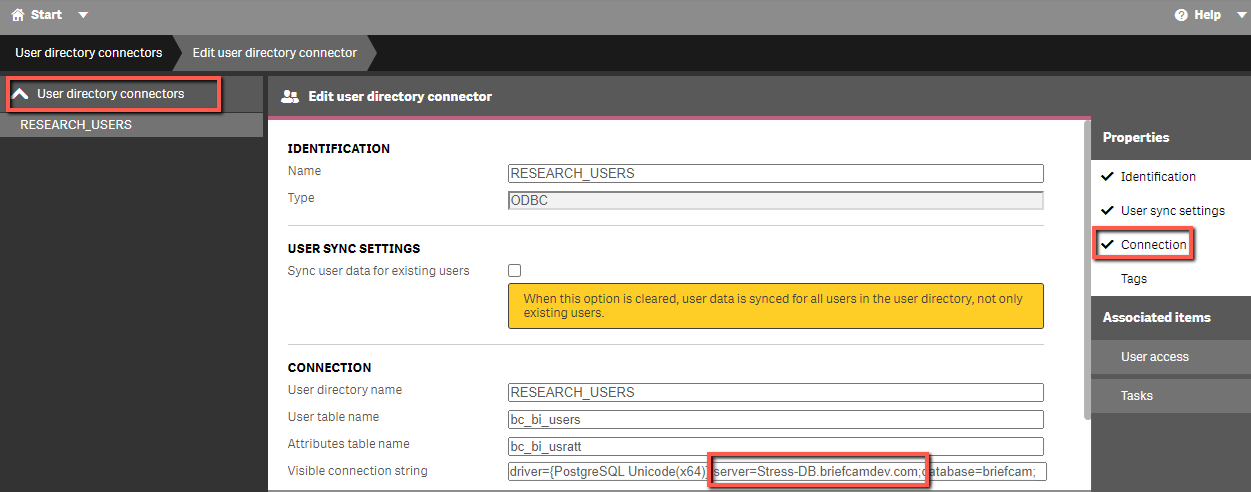
Task: Click the IDENTIFICATION section heading
Action: click(339, 149)
